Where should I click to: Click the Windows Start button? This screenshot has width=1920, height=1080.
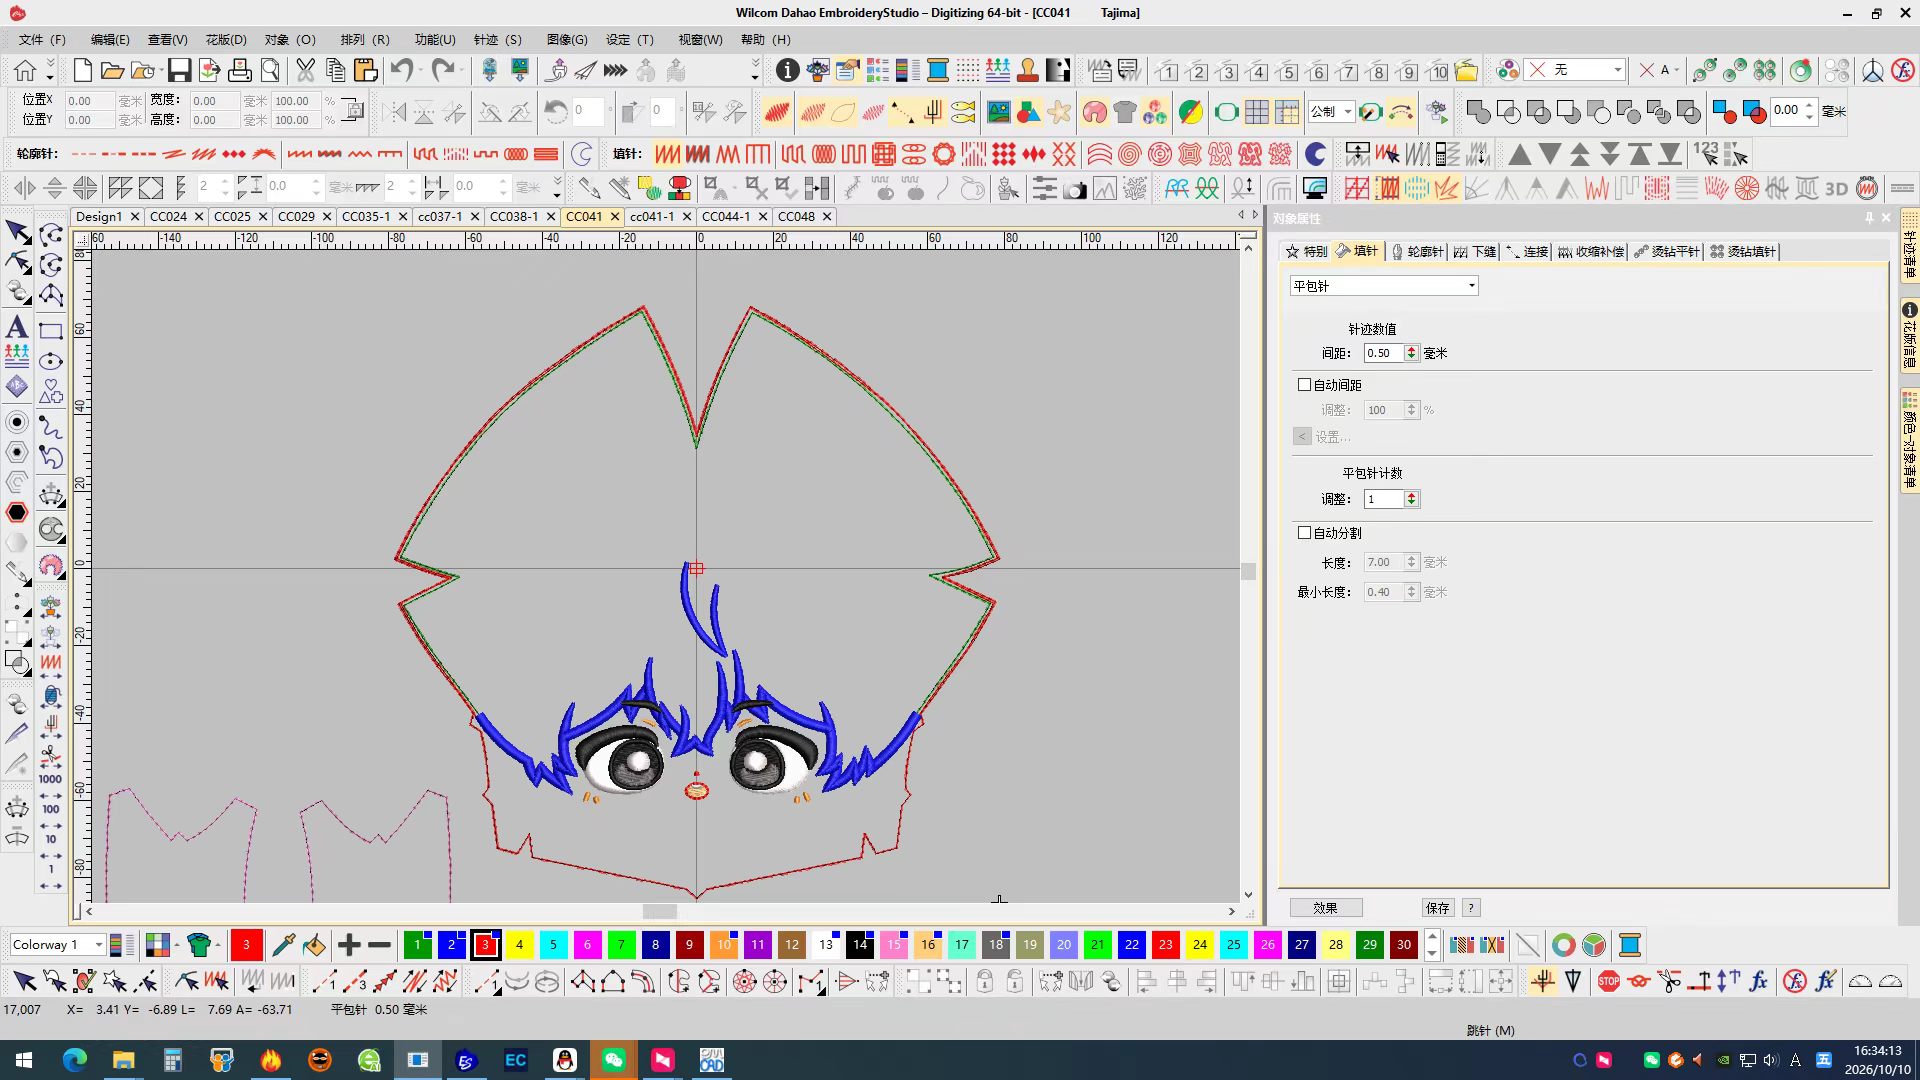(24, 1060)
